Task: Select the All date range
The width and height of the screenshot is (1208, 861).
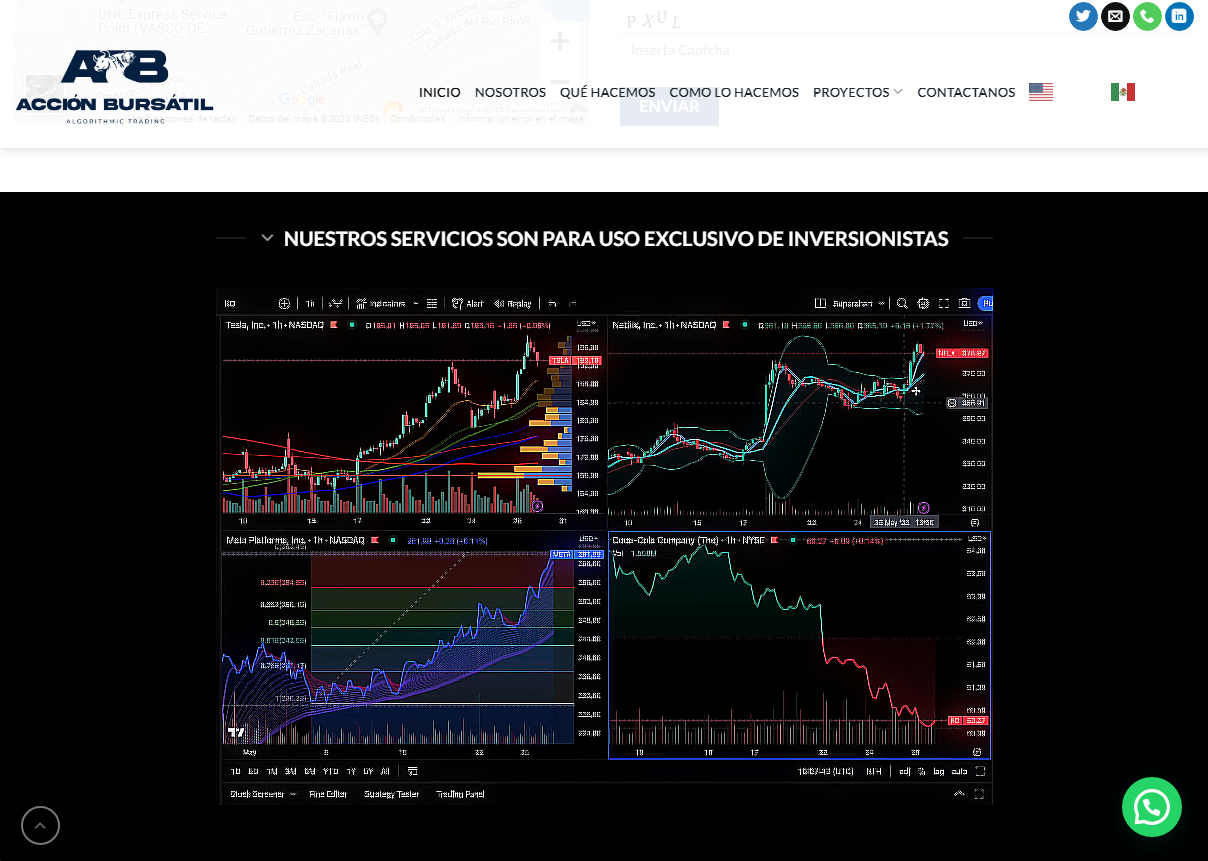Action: point(385,771)
